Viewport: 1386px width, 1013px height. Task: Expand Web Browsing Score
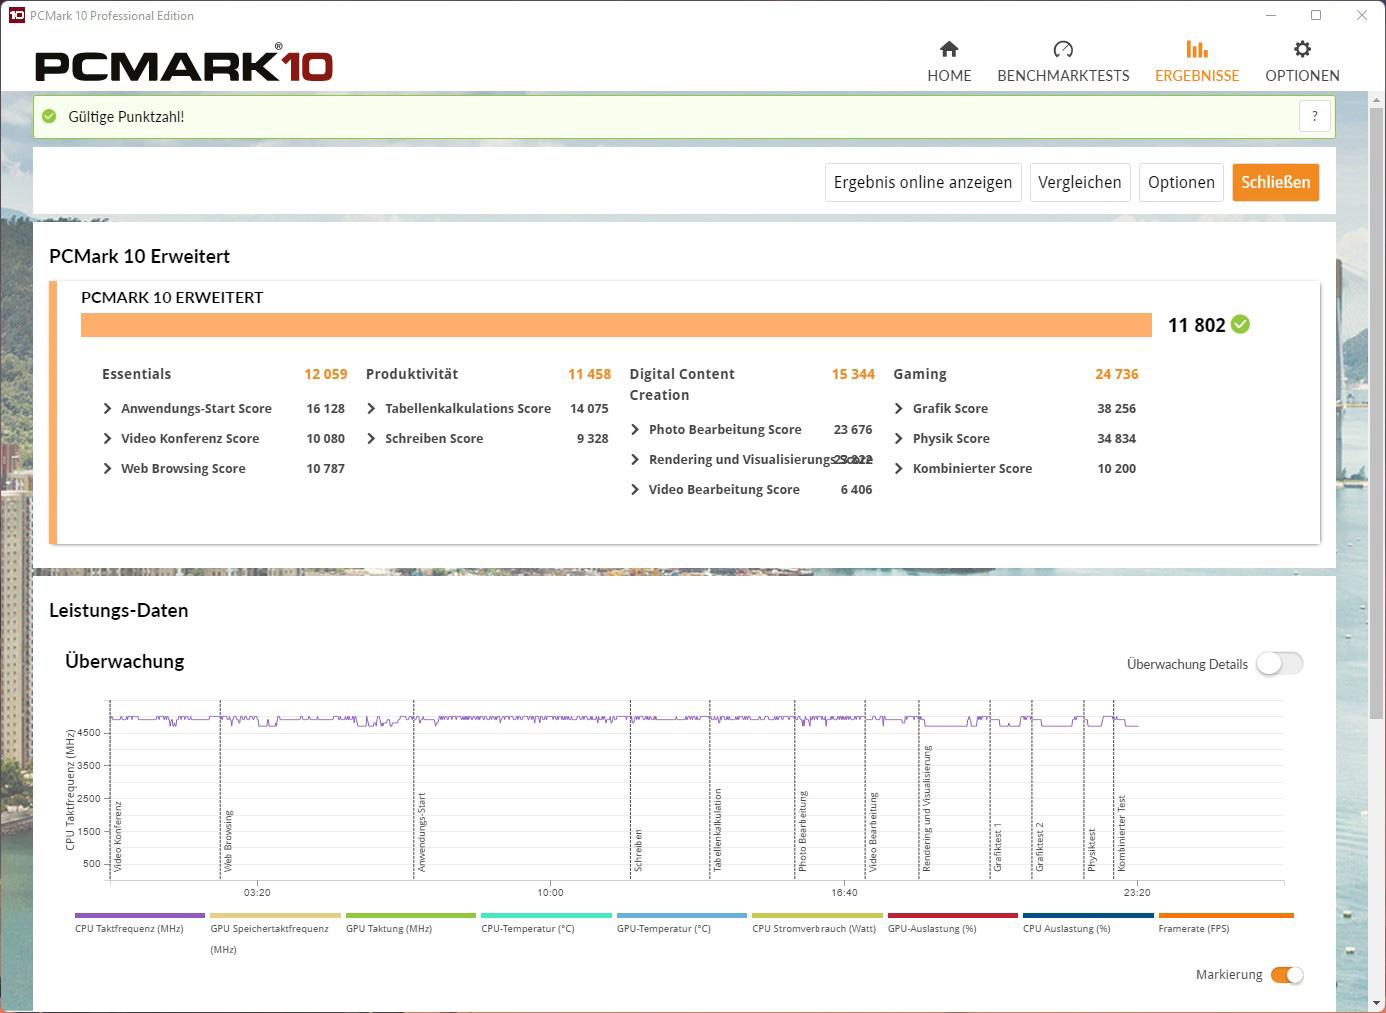pos(107,468)
